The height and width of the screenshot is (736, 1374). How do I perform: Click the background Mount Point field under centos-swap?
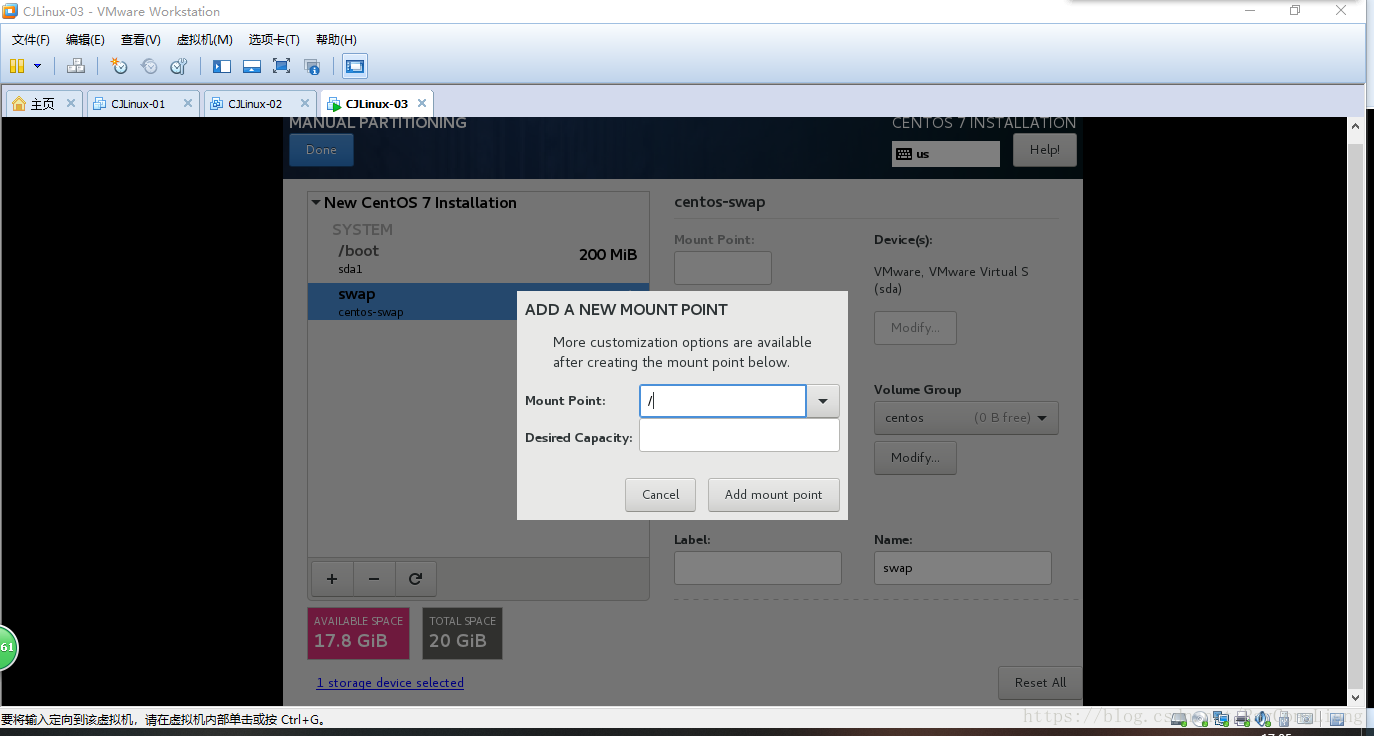(723, 268)
